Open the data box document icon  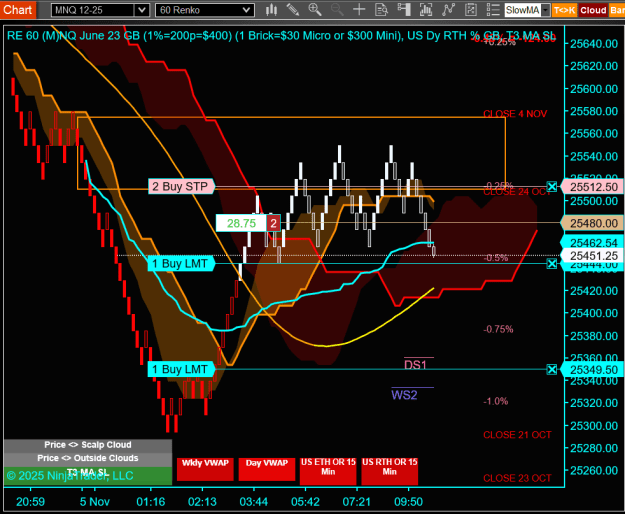(381, 10)
